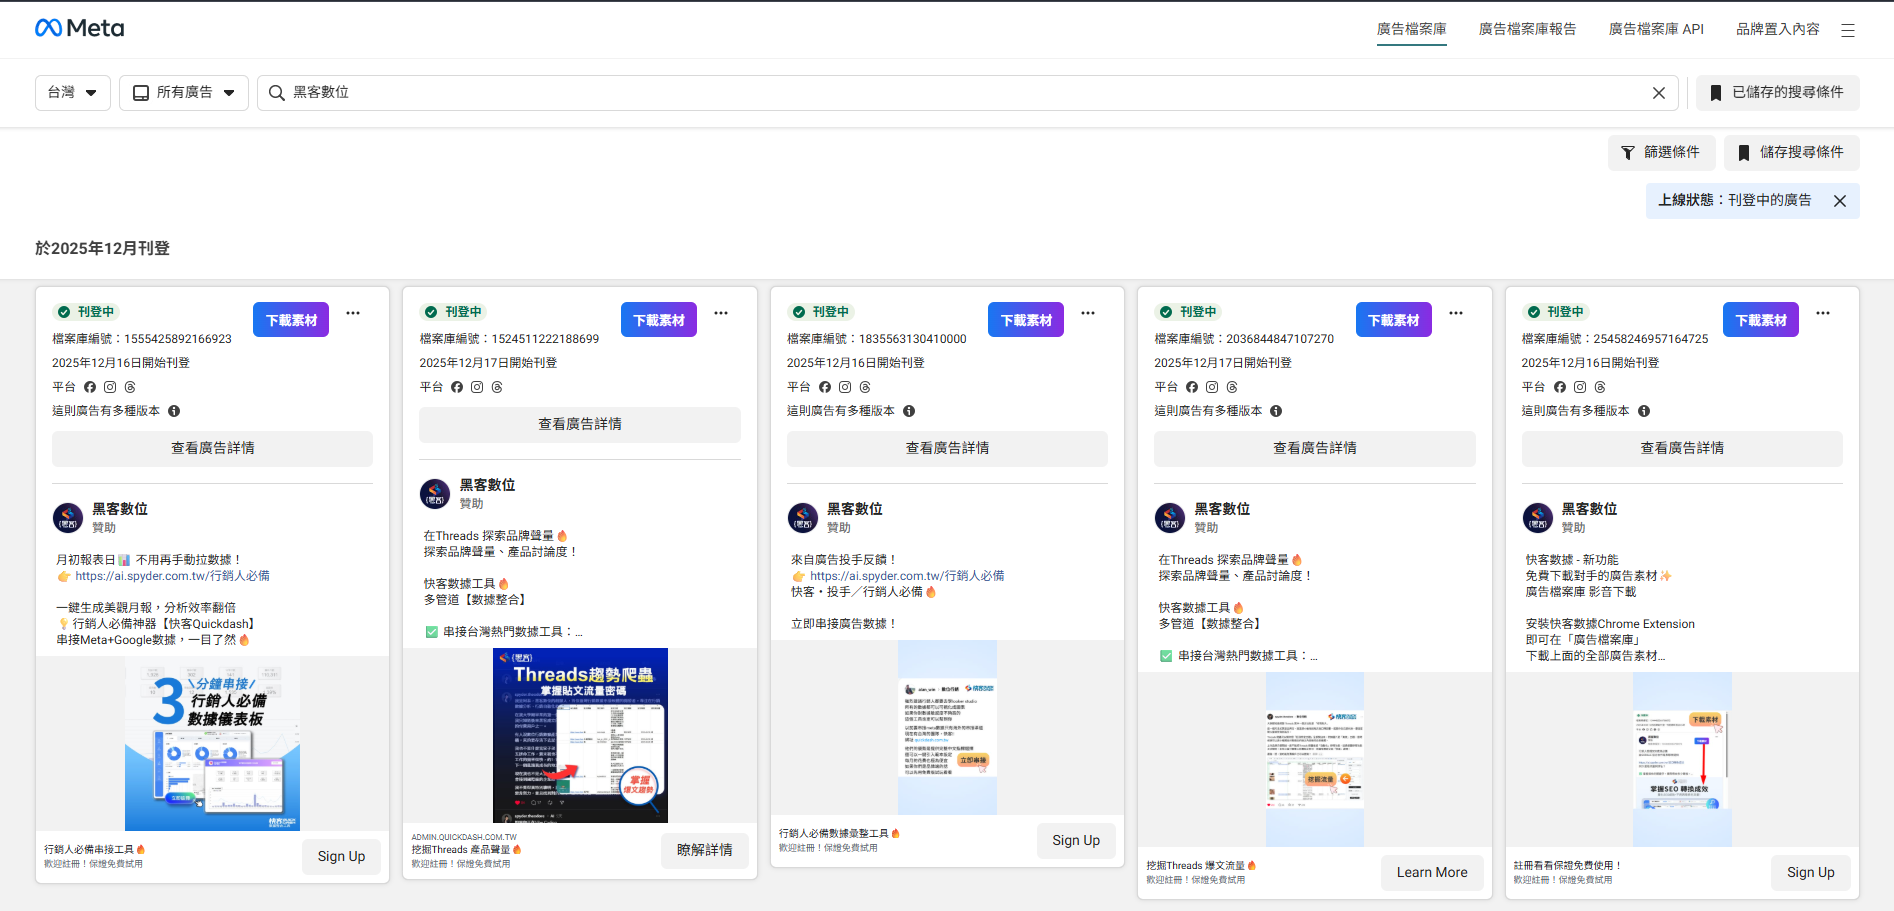The image size is (1894, 911).
Task: Open 已儲存的搜尋條件
Action: click(1778, 93)
